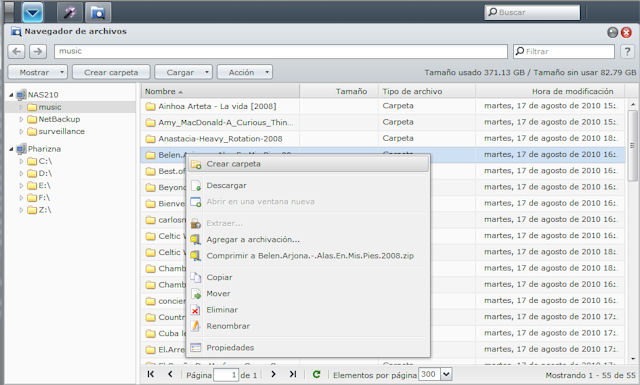The image size is (640, 385).
Task: Select the Z:\ drive folder
Action: [x=39, y=210]
